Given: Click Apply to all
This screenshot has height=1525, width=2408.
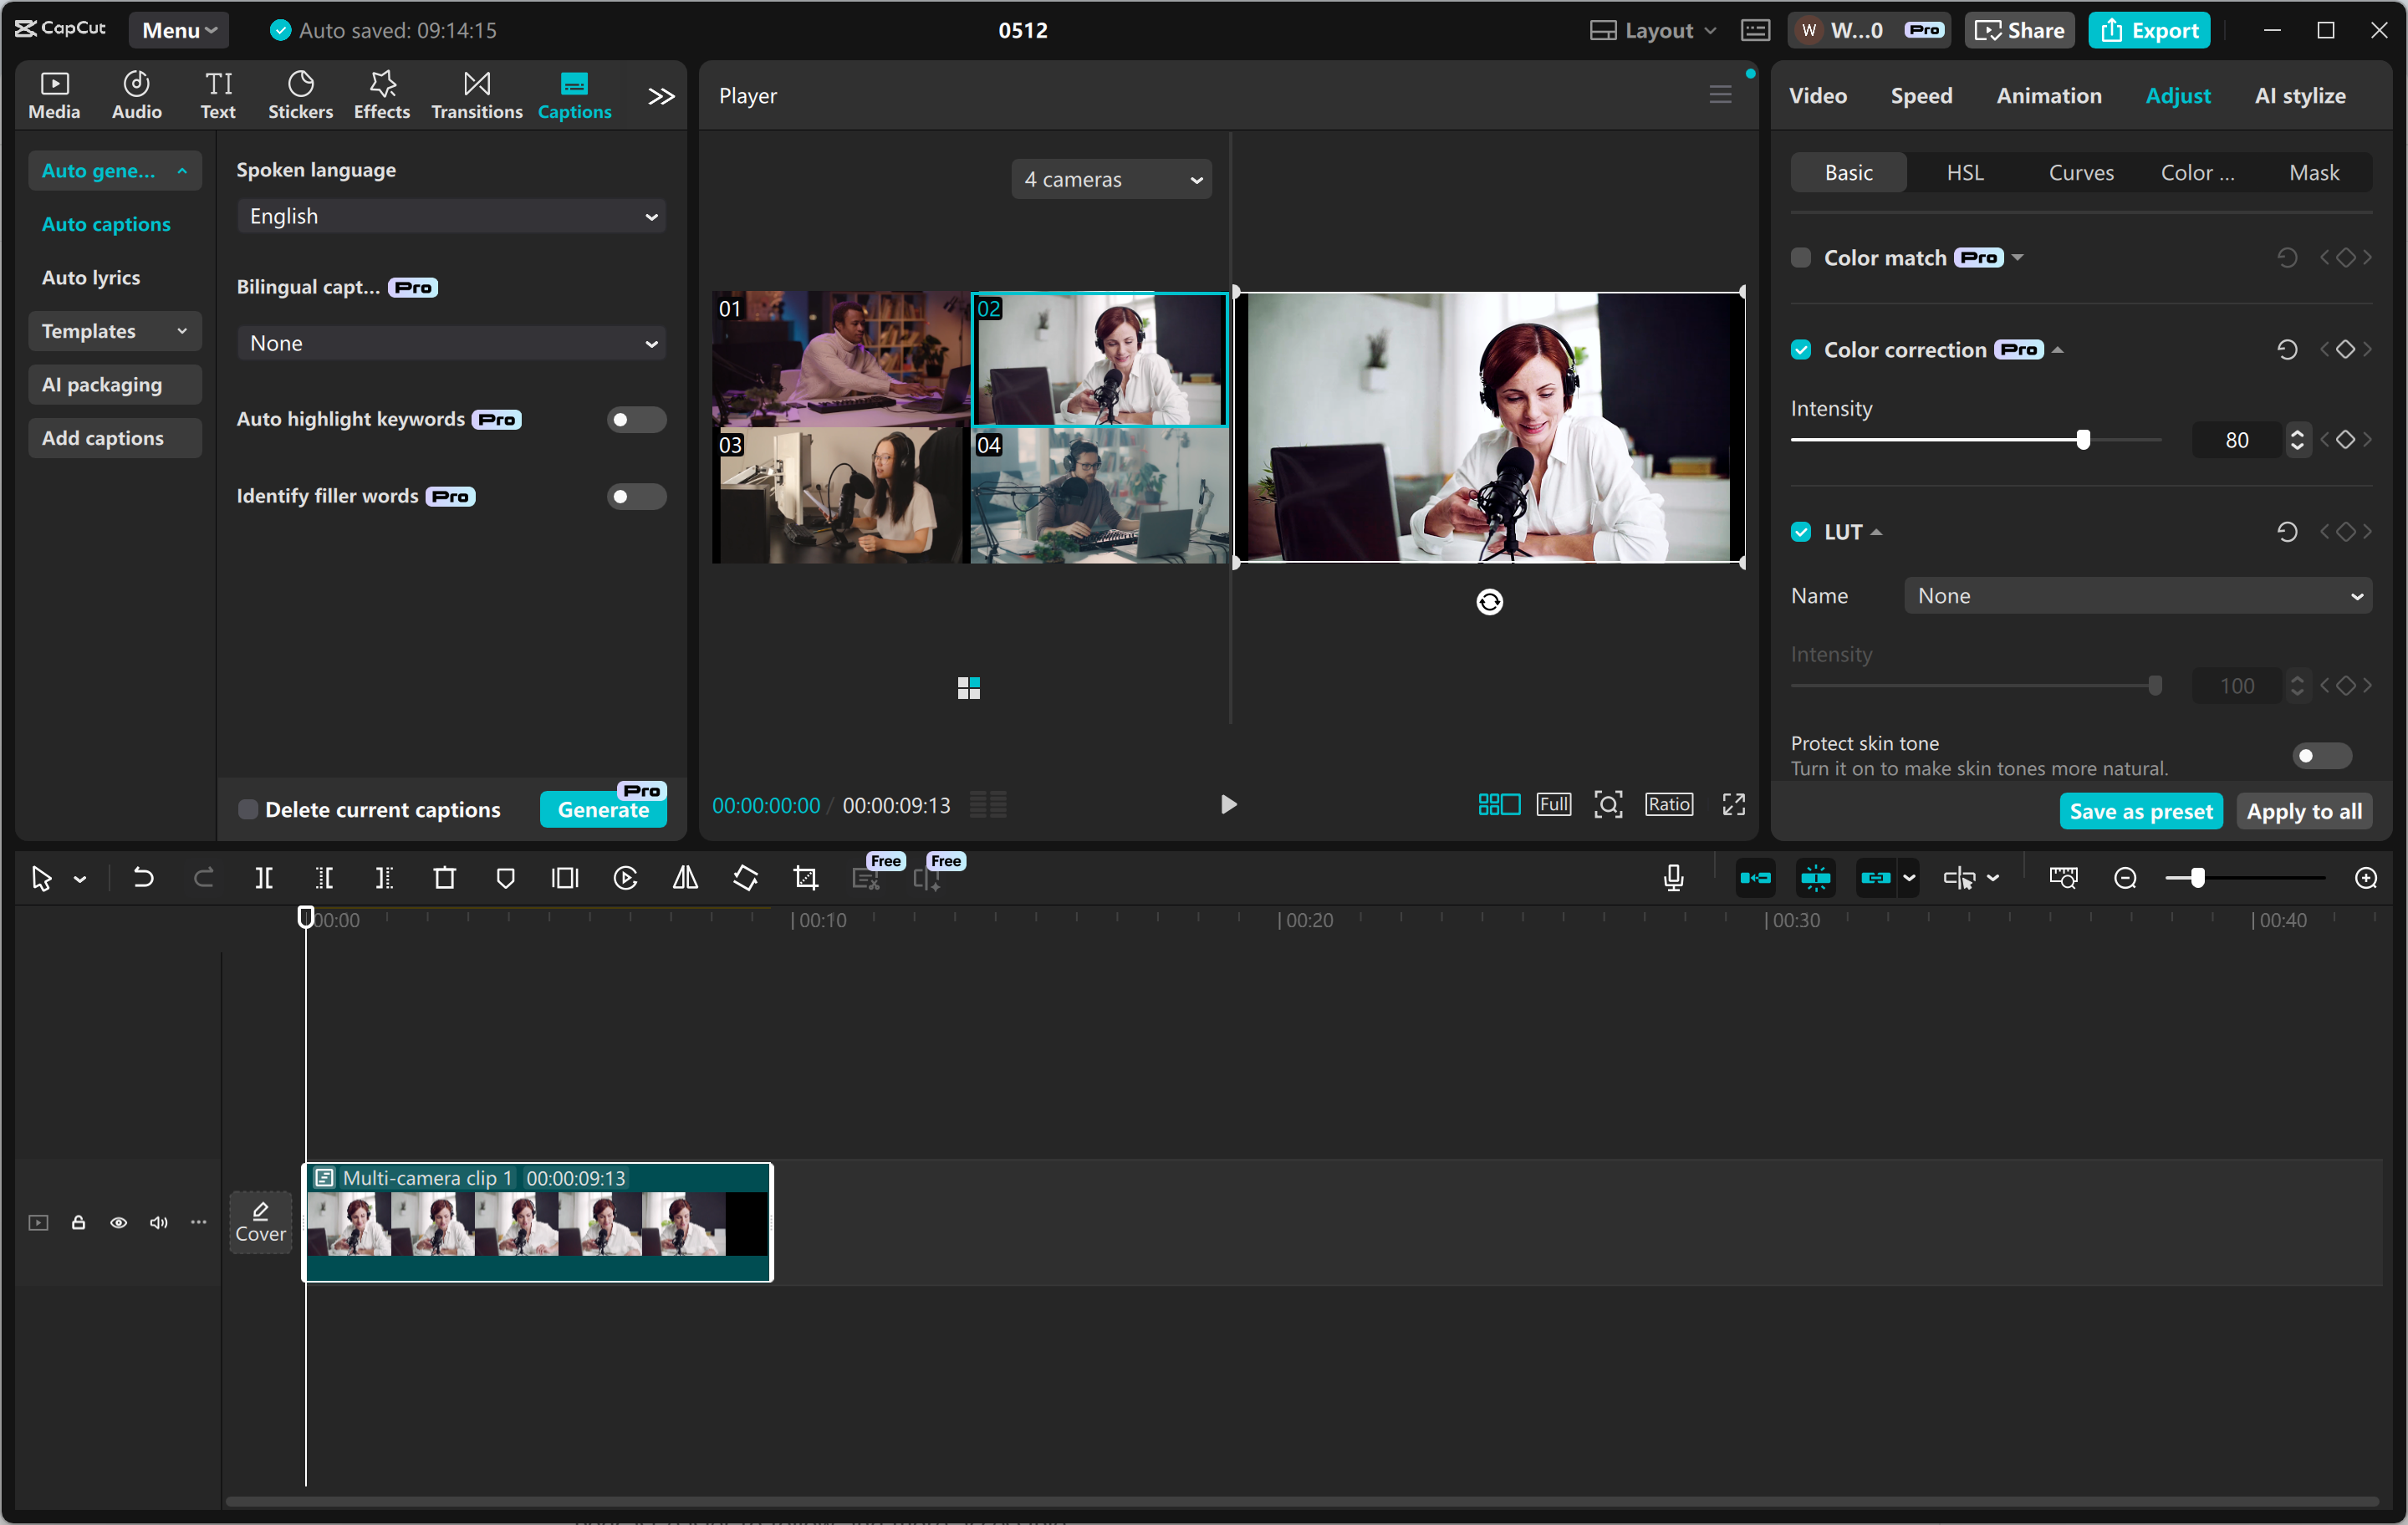Looking at the screenshot, I should [x=2303, y=811].
